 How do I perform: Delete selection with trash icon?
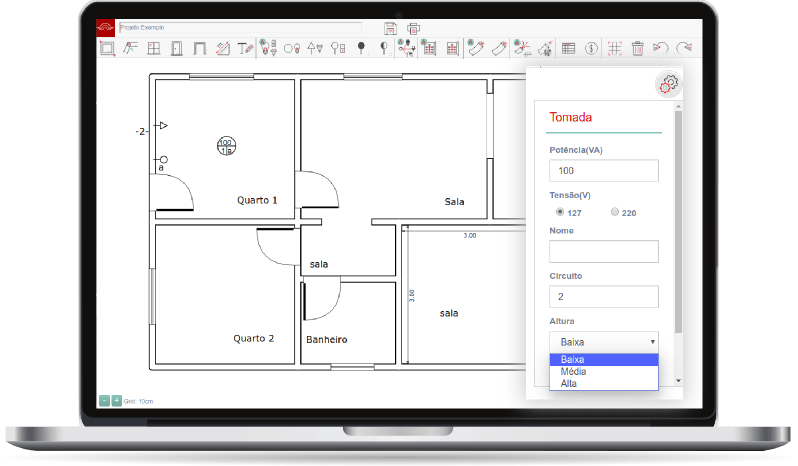coord(638,48)
